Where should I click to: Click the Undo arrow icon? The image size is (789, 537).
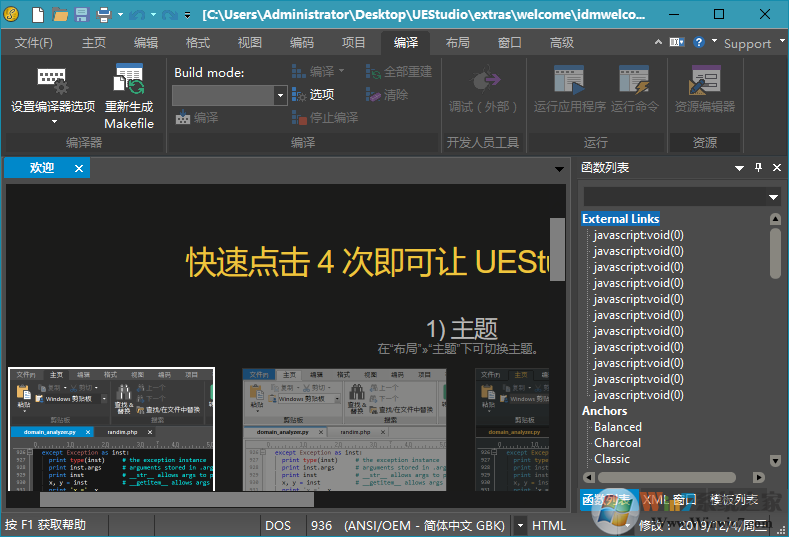click(x=136, y=15)
